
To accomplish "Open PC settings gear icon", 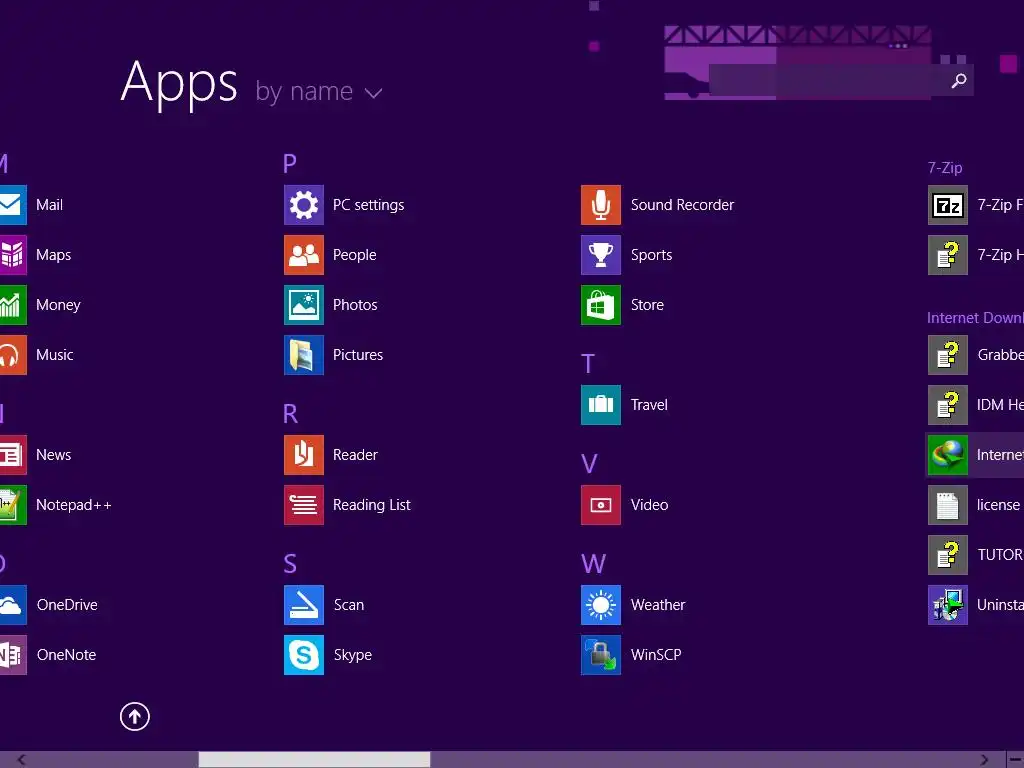I will (x=304, y=205).
